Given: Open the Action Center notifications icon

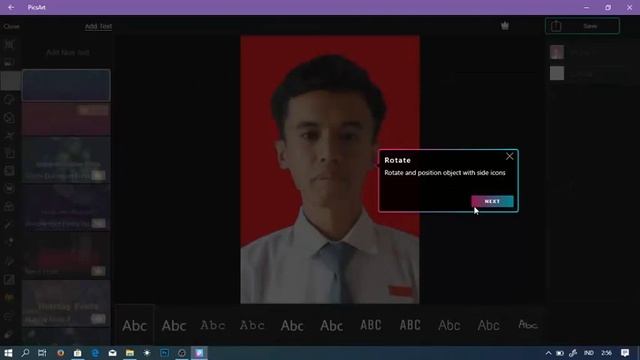Looking at the screenshot, I should [625, 353].
